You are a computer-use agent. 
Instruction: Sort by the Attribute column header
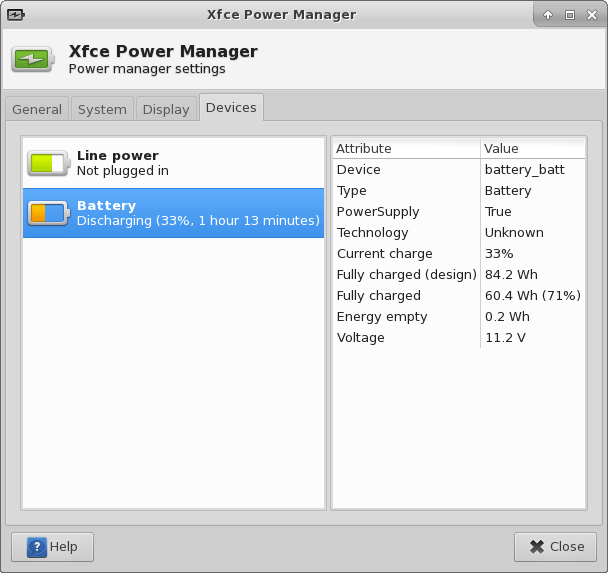405,148
